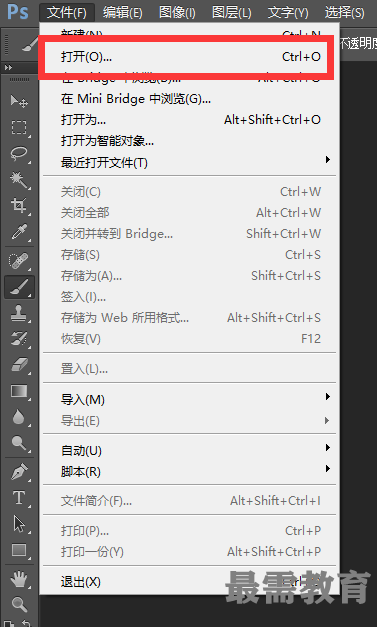This screenshot has height=627, width=377.
Task: Click 打开为智能对象... menu entry
Action: (189, 141)
